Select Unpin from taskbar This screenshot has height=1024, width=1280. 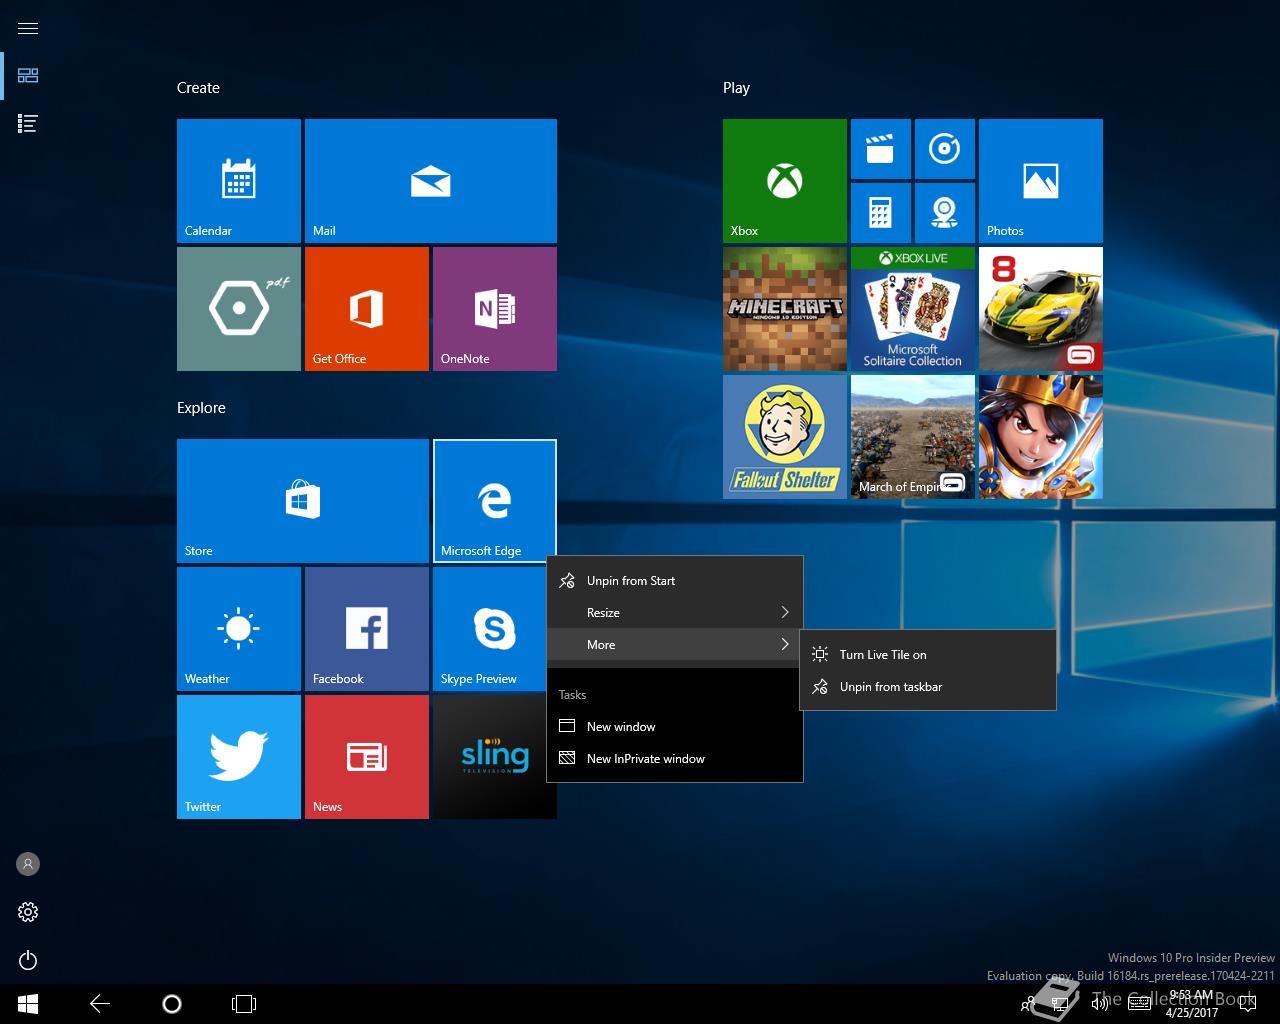[x=928, y=687]
